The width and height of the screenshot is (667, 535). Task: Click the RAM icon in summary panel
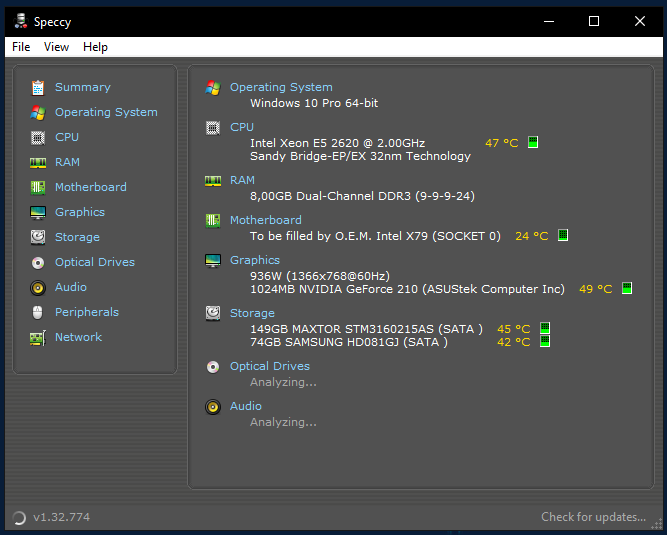pyautogui.click(x=213, y=181)
